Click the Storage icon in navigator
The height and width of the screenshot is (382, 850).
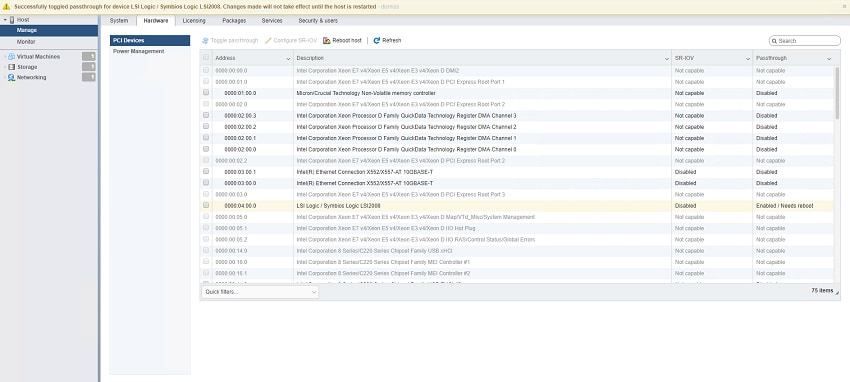pyautogui.click(x=11, y=67)
